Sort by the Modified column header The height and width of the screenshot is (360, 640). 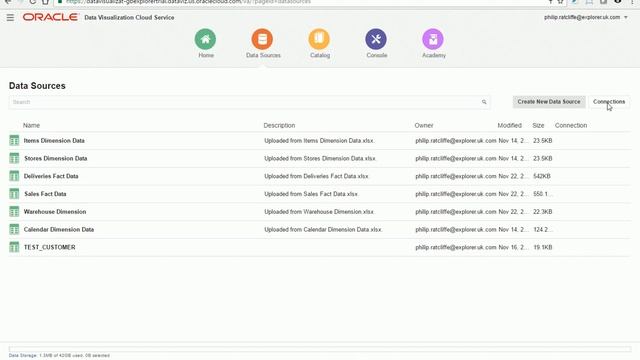(x=509, y=125)
